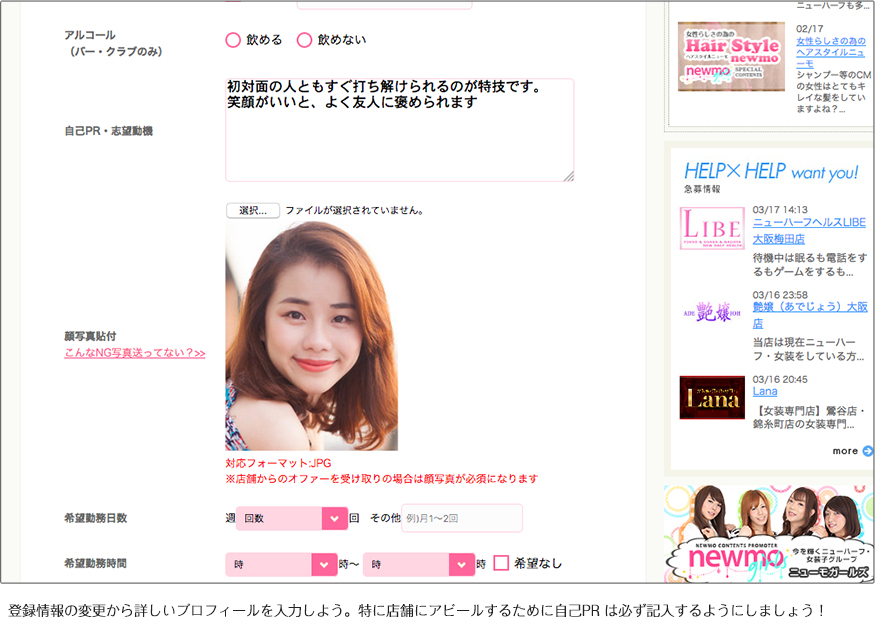Screen dimensions: 875x632
Task: Click the LIBE shop logo icon
Action: click(712, 228)
